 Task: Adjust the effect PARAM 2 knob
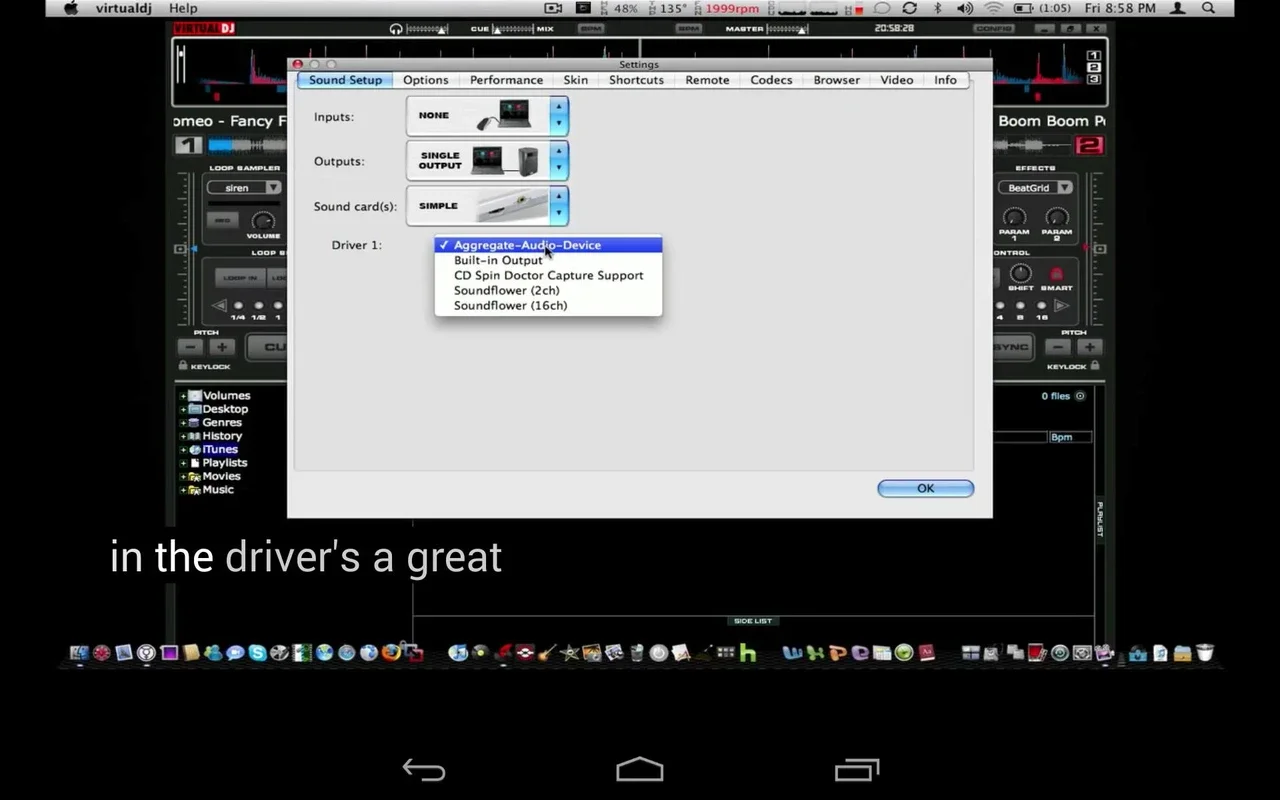[1056, 217]
